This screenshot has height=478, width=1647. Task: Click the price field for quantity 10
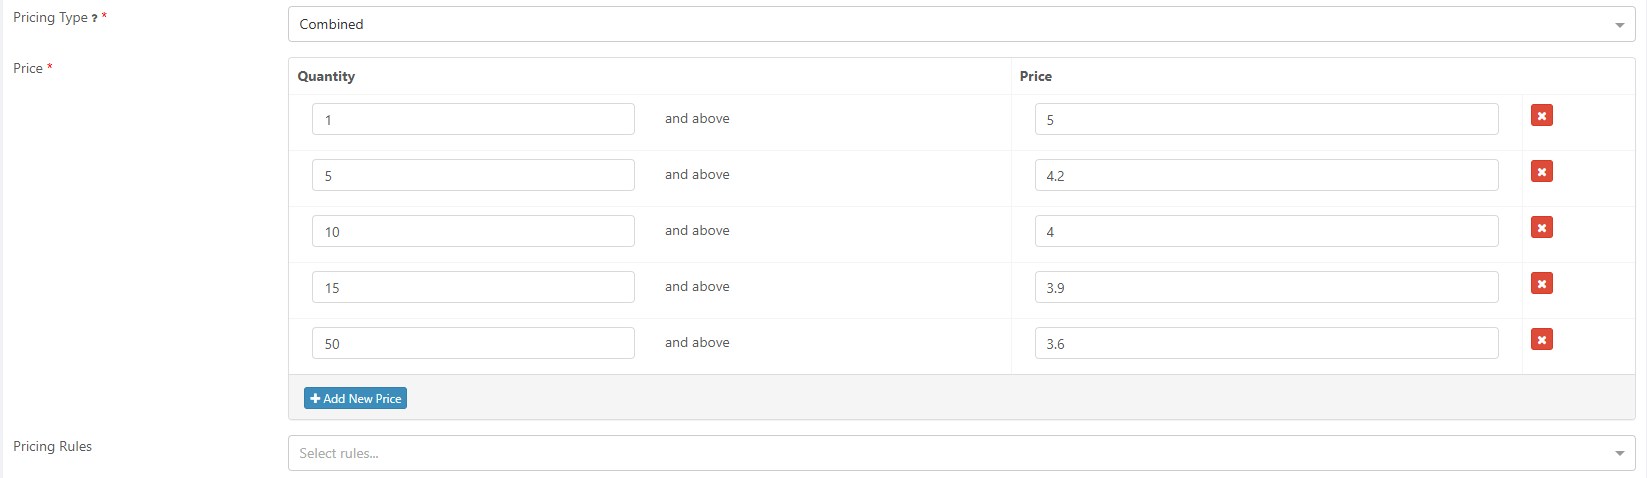tap(1266, 231)
